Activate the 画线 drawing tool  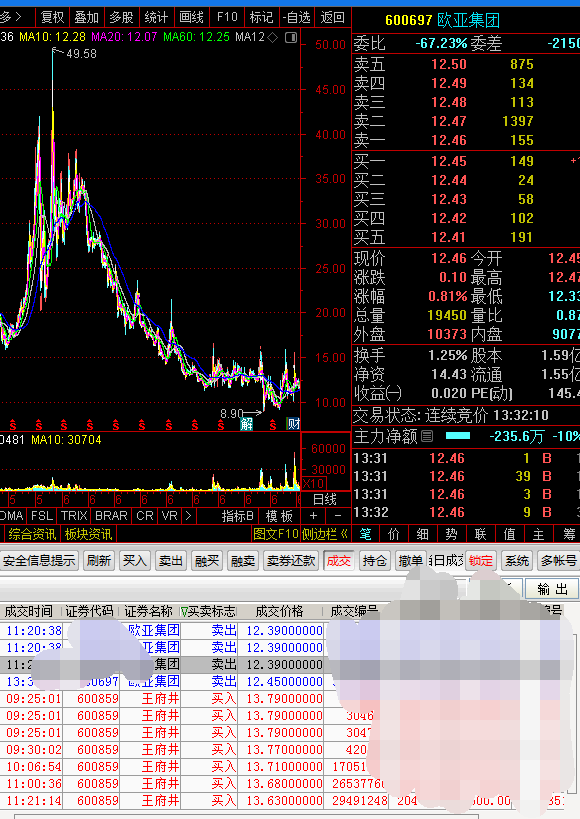coord(191,18)
